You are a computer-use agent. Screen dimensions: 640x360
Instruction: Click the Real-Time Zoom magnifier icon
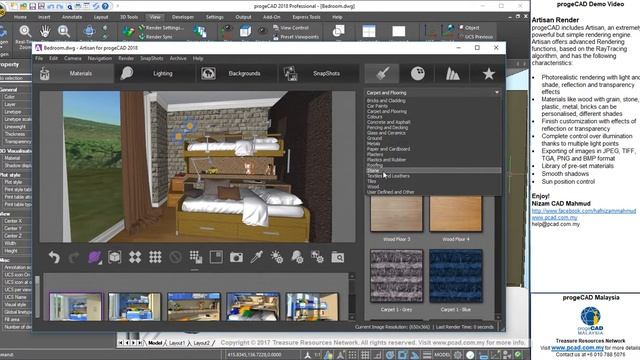(x=25, y=31)
